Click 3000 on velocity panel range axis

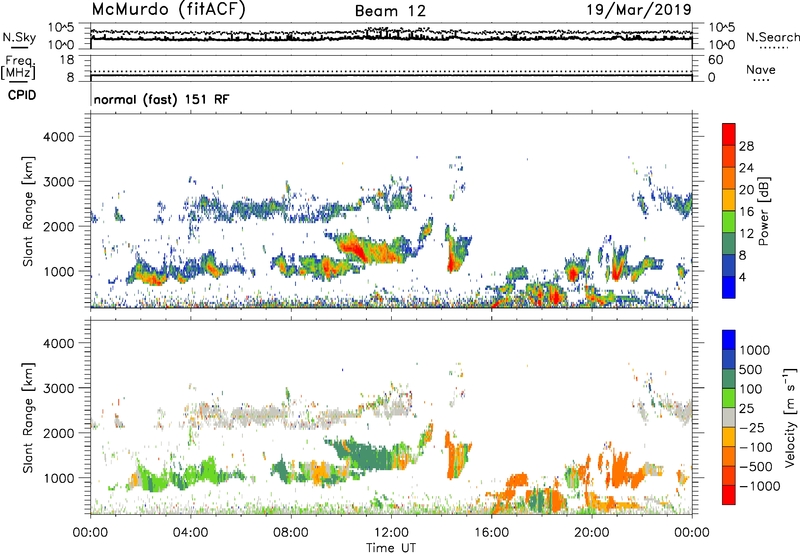[59, 388]
